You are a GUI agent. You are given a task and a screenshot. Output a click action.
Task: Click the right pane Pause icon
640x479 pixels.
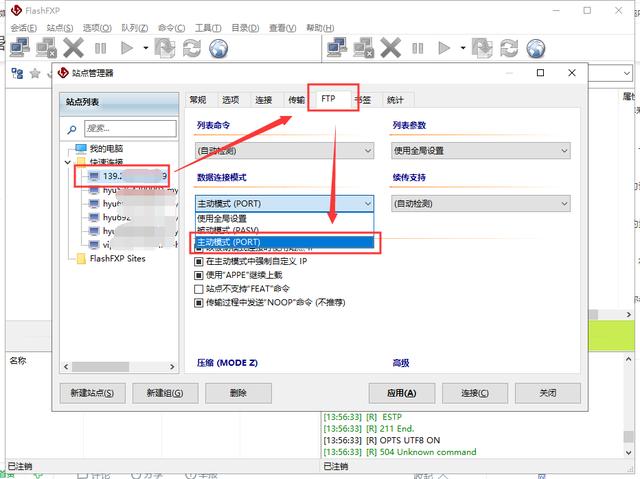418,48
